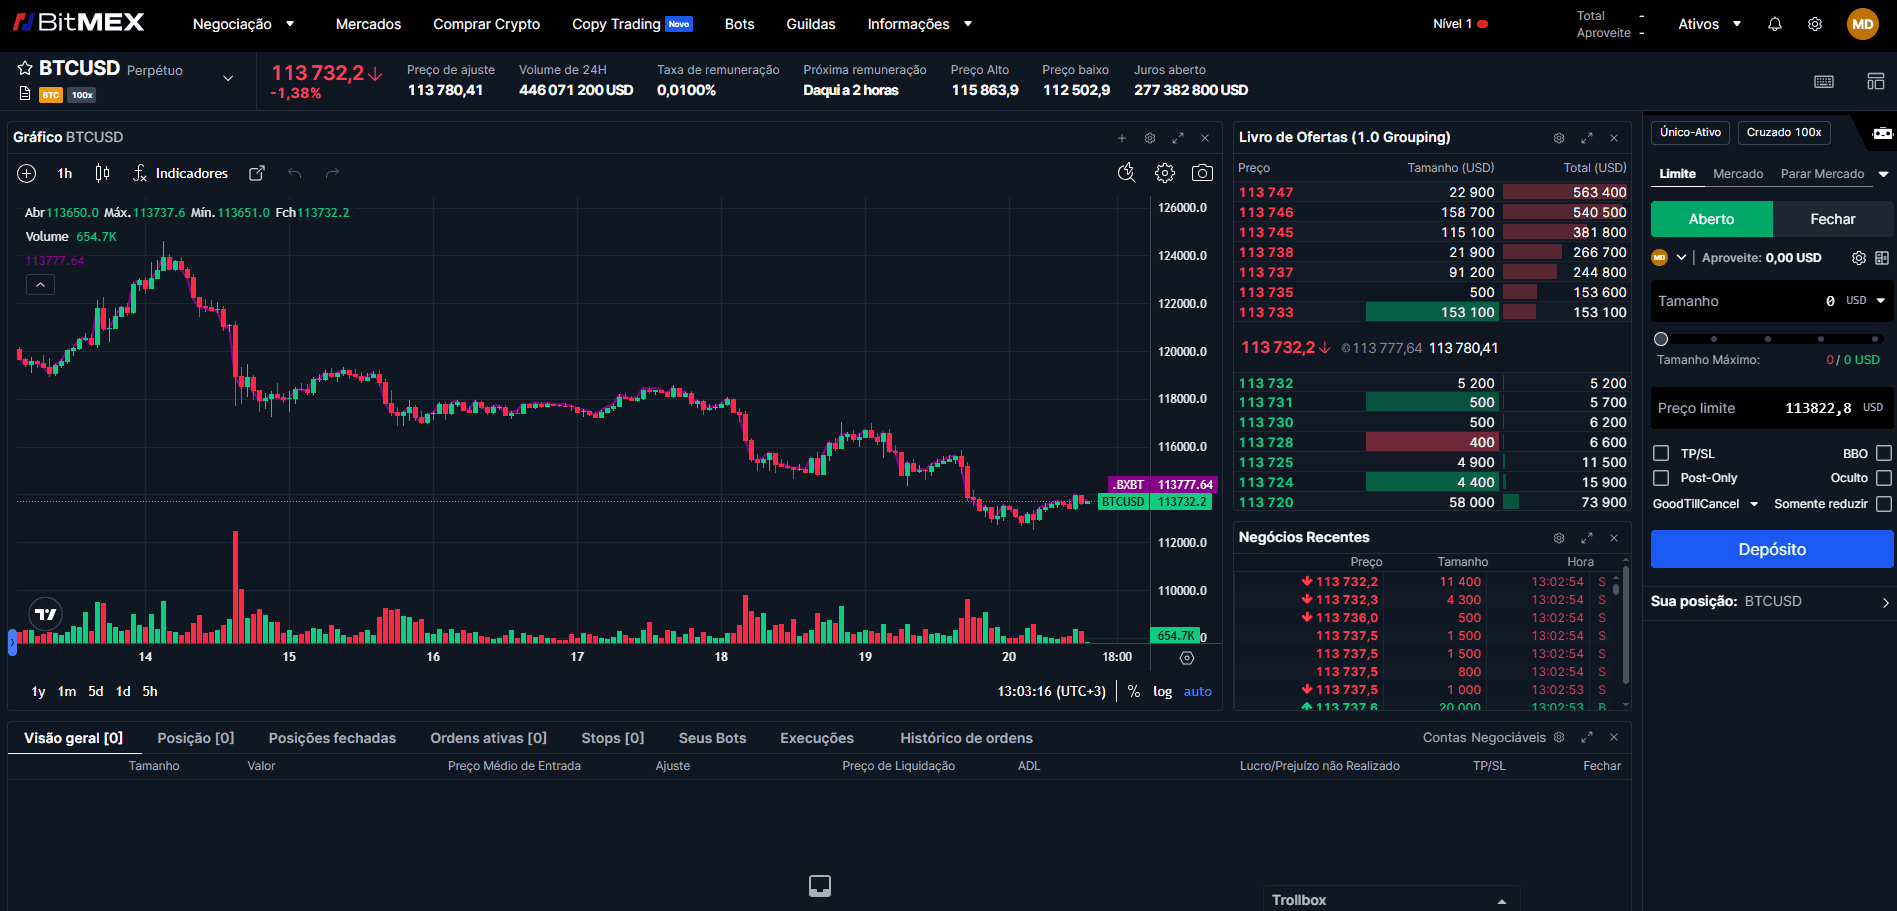Expand BTCUSD instrument selector chevron
This screenshot has width=1897, height=911.
point(228,78)
